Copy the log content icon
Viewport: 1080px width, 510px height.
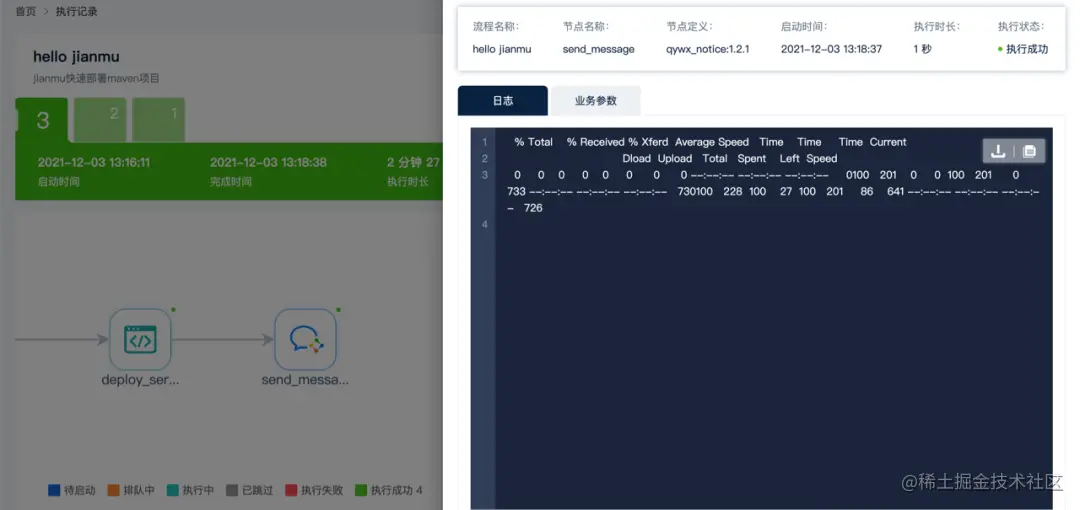click(1029, 151)
